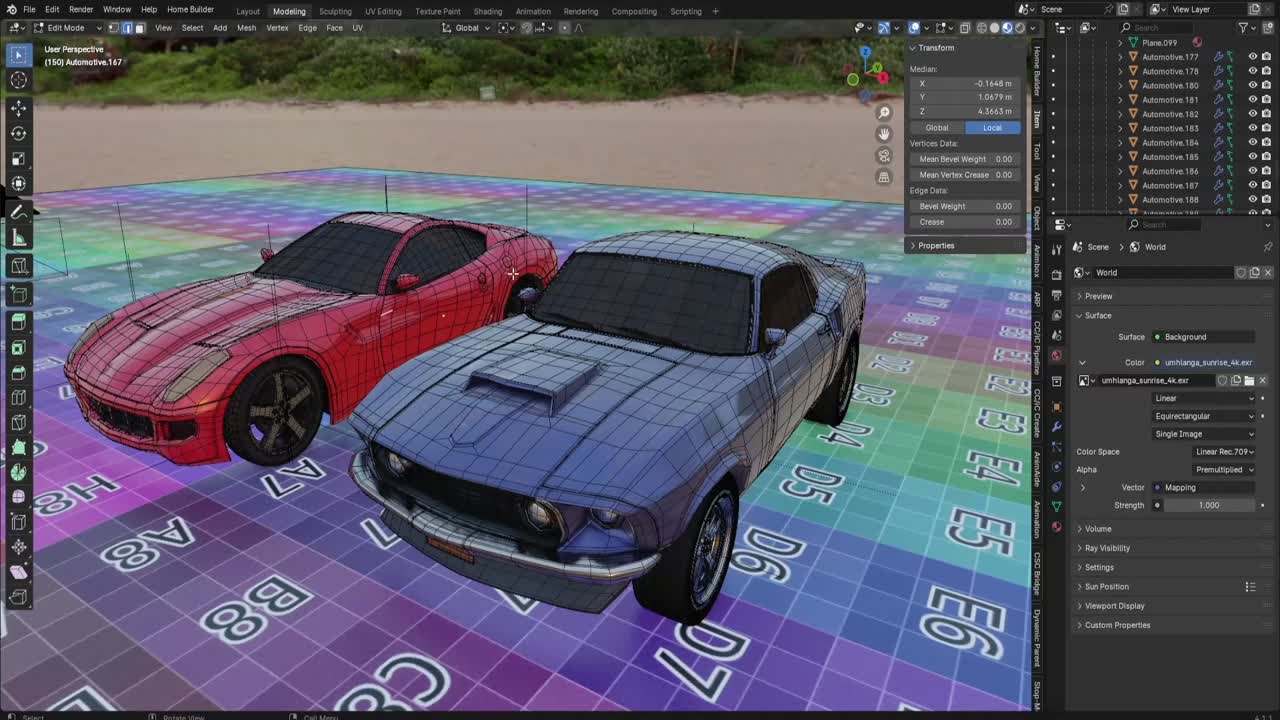Select the Knife tool
Viewport: 1280px width, 720px height.
pyautogui.click(x=18, y=423)
